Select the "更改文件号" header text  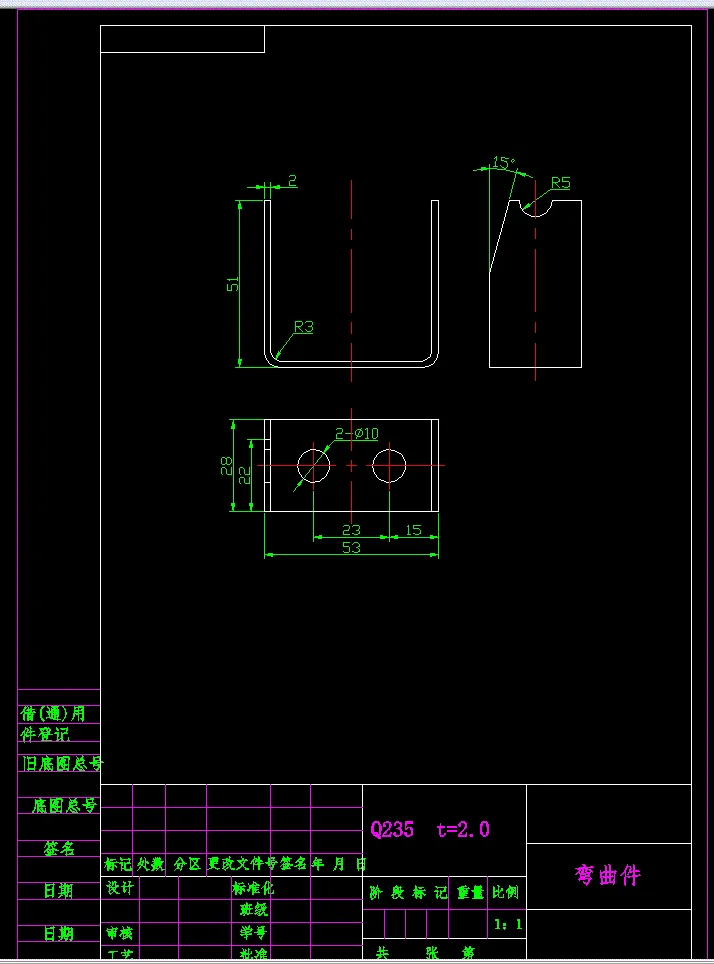(243, 864)
